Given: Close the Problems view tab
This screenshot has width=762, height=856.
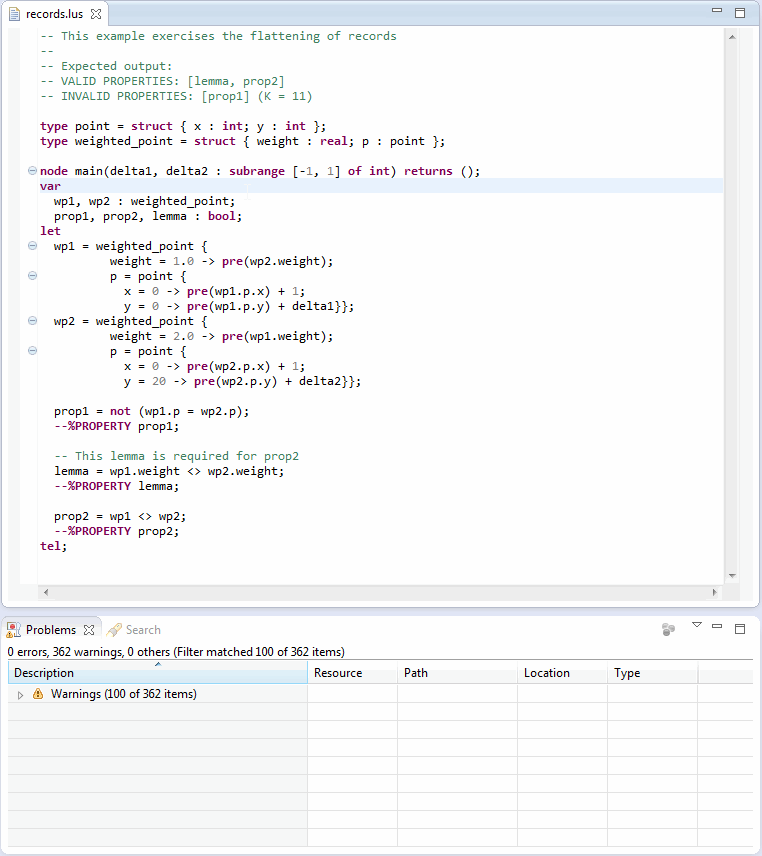Looking at the screenshot, I should (89, 630).
